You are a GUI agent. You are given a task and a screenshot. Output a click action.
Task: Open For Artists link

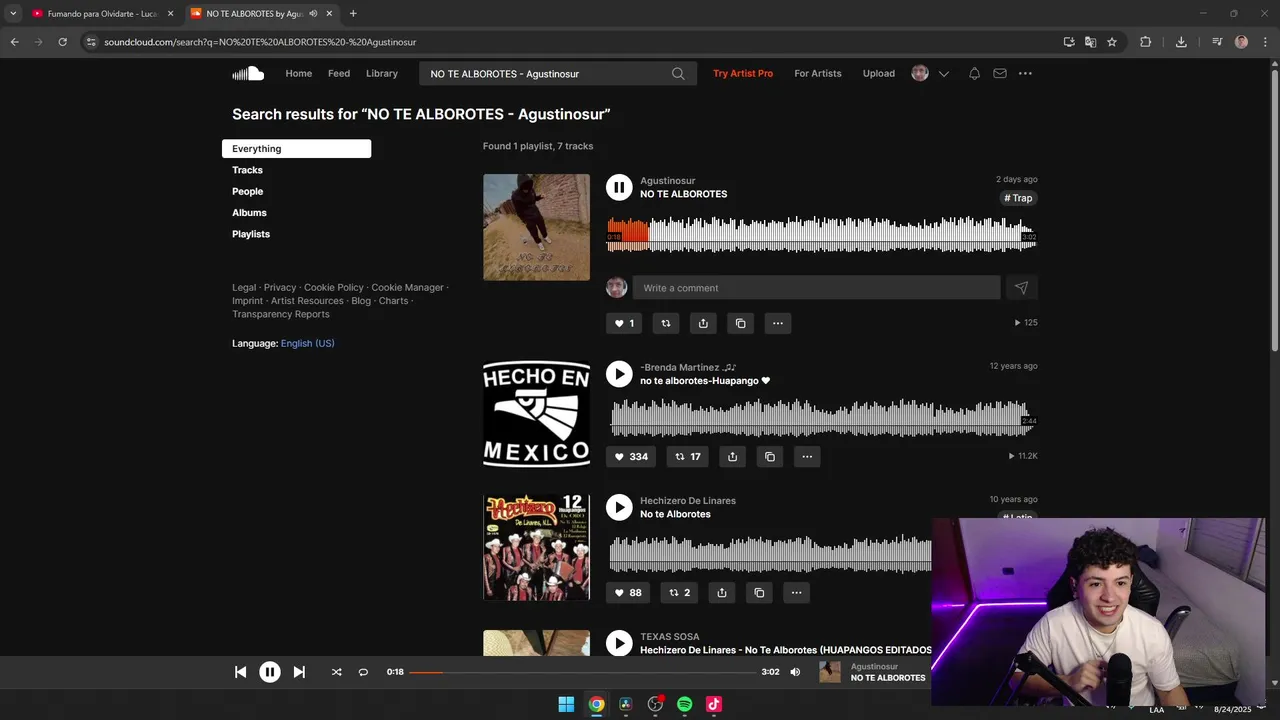pos(818,73)
